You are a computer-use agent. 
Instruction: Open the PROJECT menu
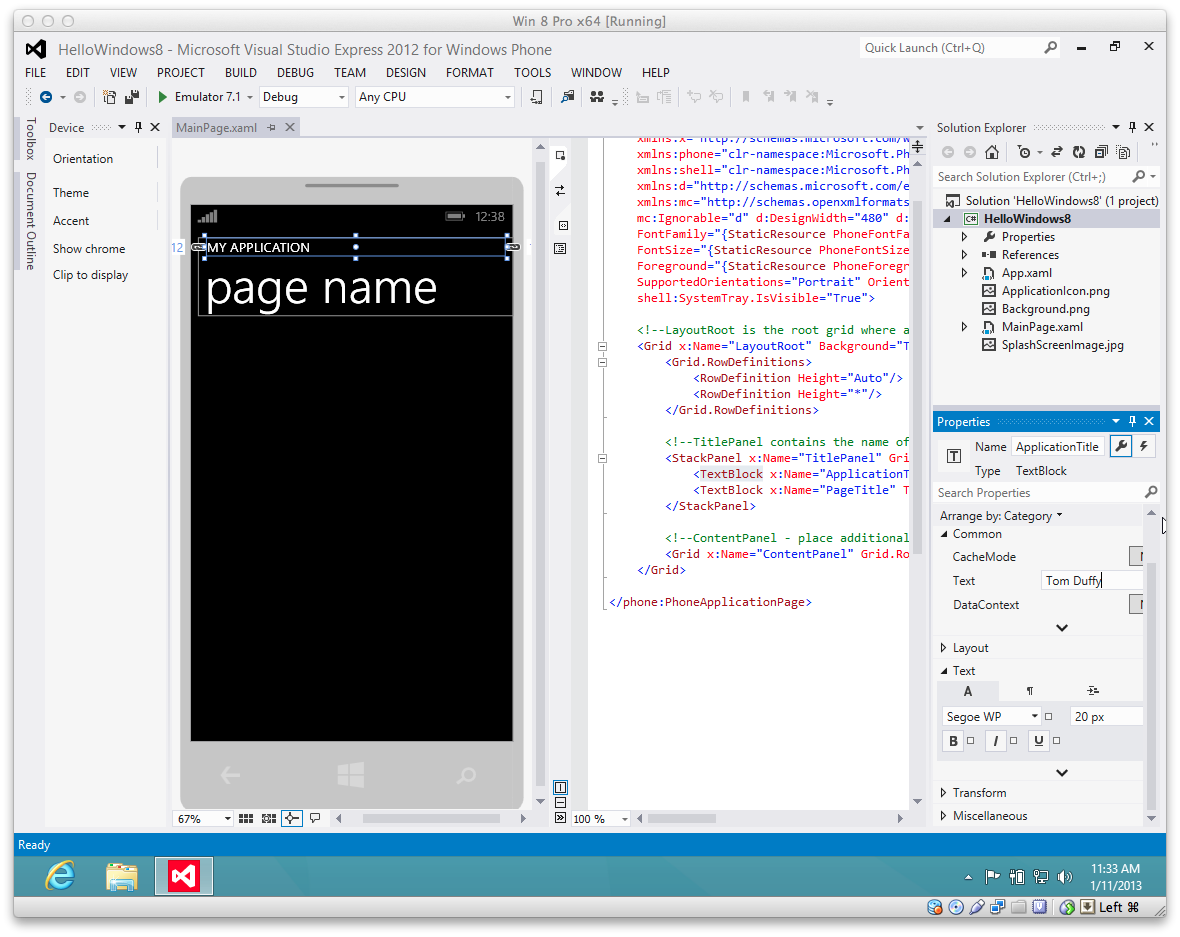(x=181, y=73)
